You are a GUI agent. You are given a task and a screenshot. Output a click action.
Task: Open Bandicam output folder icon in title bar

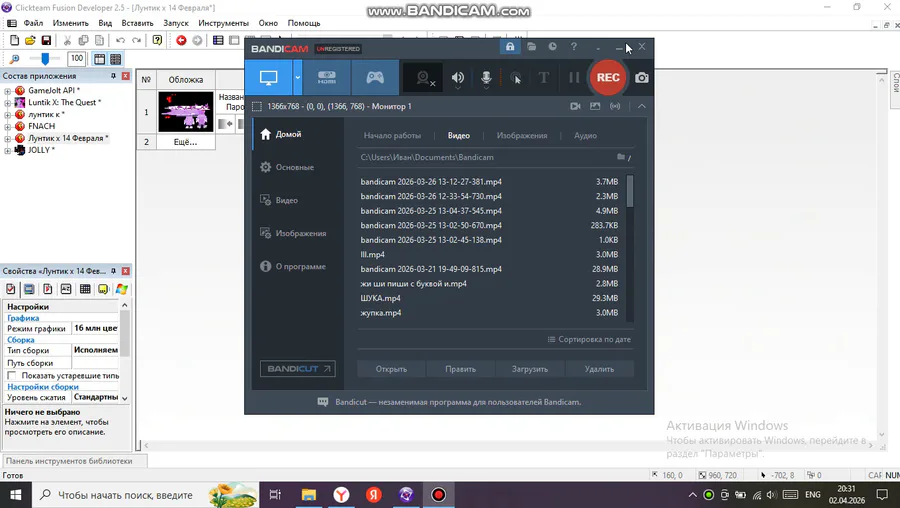[x=532, y=46]
